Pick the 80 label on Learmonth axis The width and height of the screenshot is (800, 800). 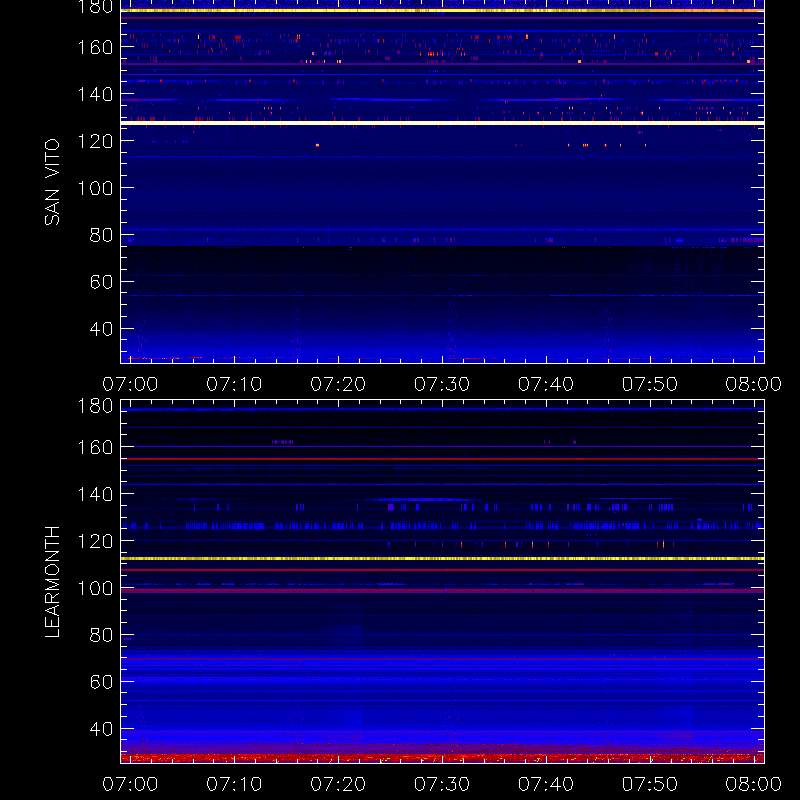click(101, 635)
